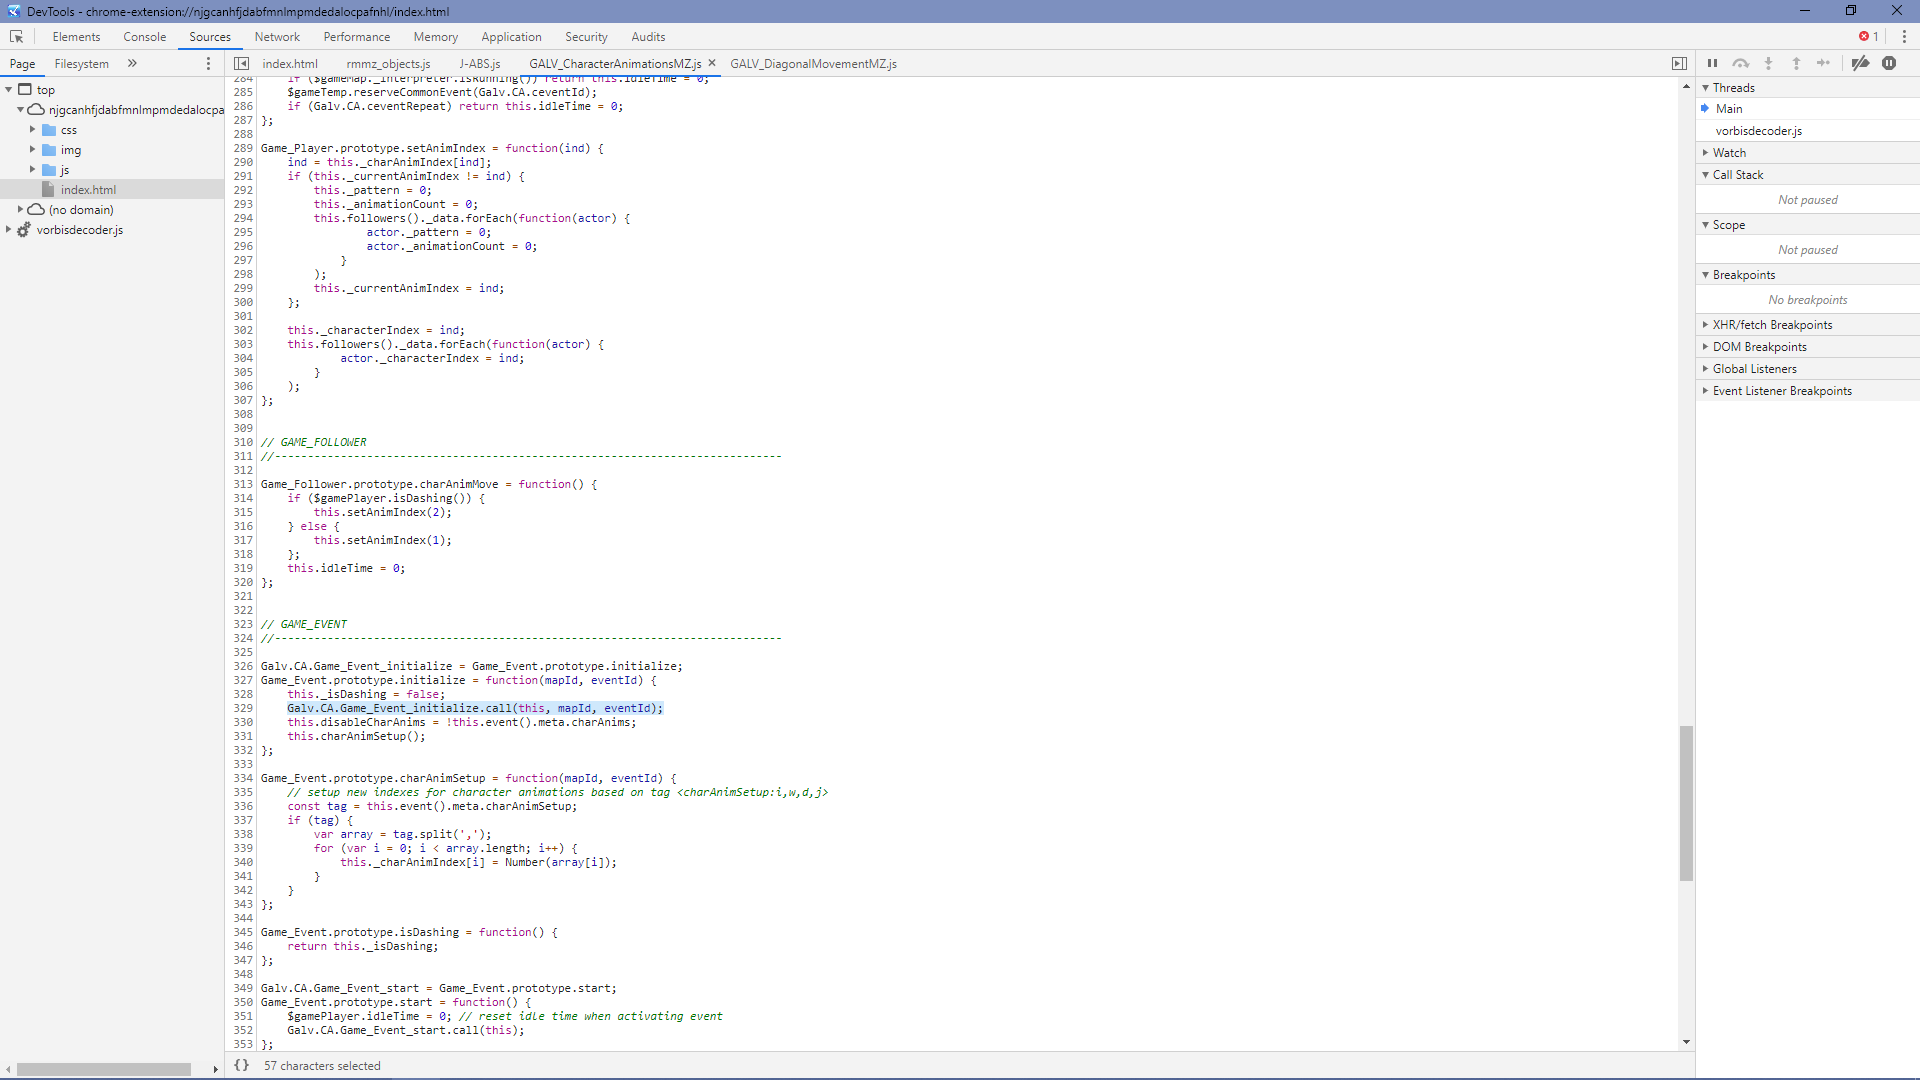Toggle pause on exceptions icon
This screenshot has height=1080, width=1920.
(1889, 63)
